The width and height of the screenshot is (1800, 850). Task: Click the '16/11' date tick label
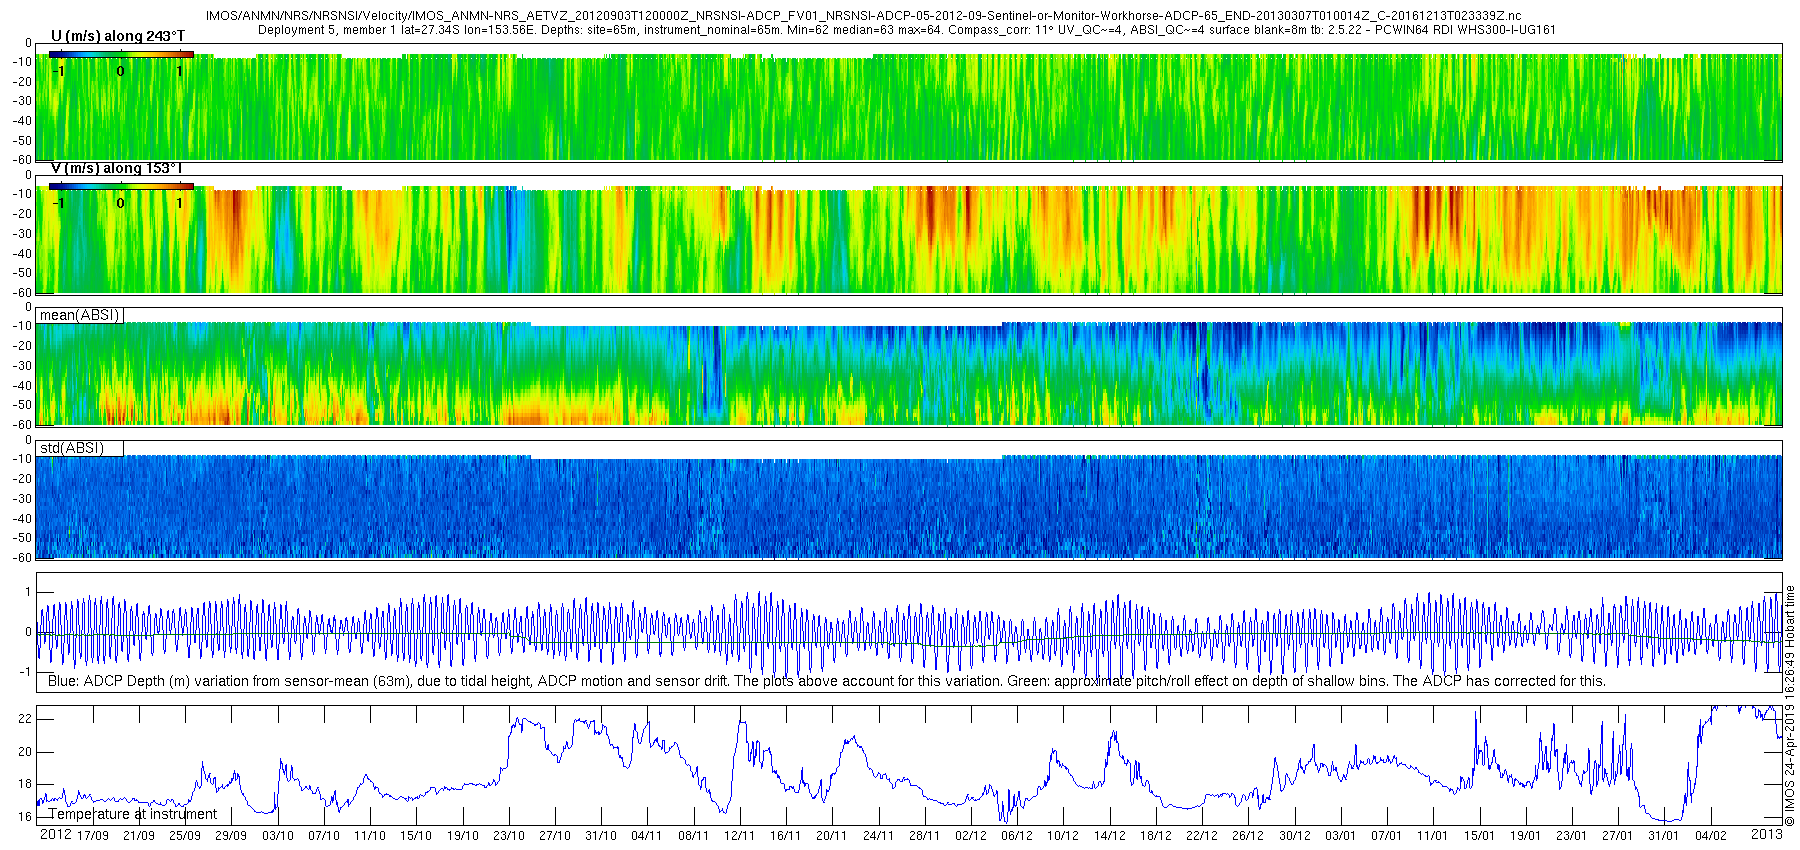click(x=786, y=836)
